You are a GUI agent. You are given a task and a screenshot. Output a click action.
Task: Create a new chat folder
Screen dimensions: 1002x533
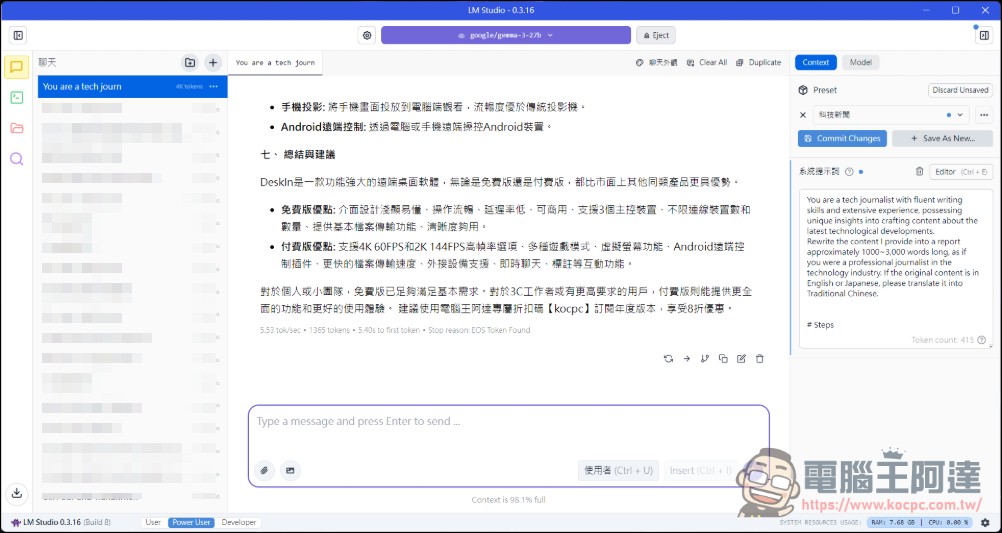(x=190, y=63)
